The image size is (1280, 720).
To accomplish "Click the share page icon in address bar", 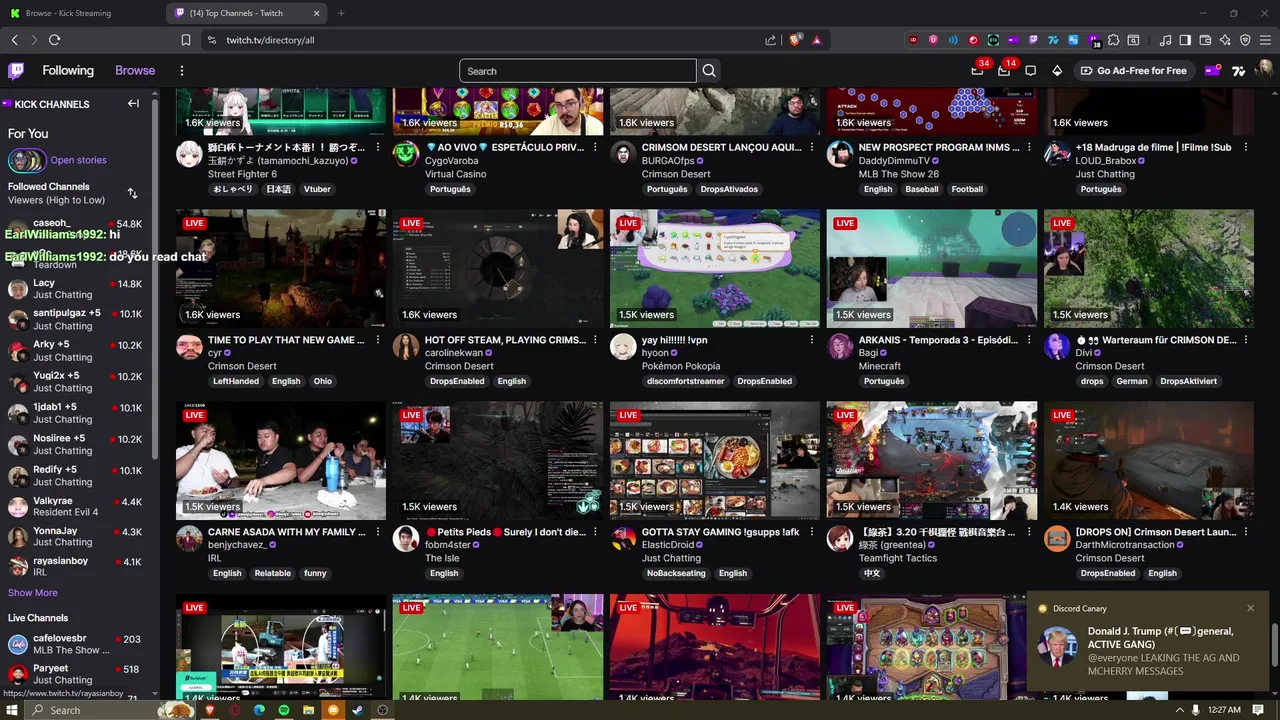I will pos(770,40).
